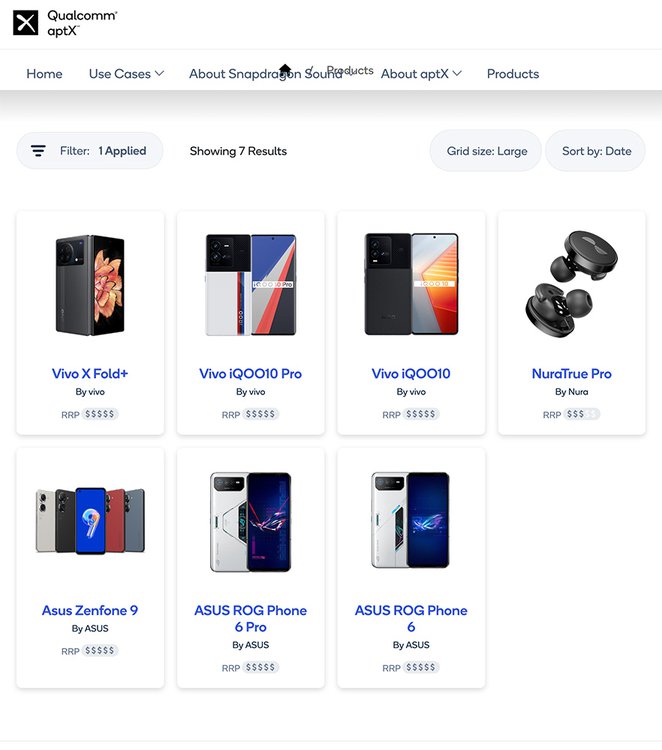Expand the Use Cases menu

pos(126,74)
